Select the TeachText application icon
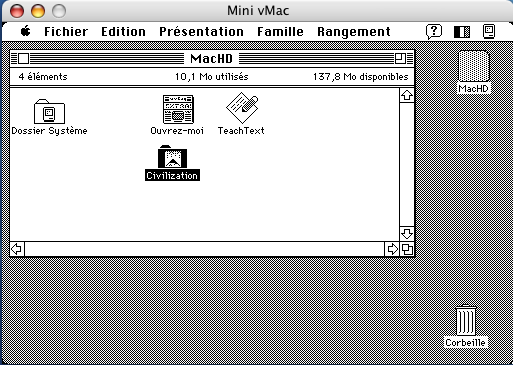Viewport: 513px width, 365px height. (x=242, y=108)
